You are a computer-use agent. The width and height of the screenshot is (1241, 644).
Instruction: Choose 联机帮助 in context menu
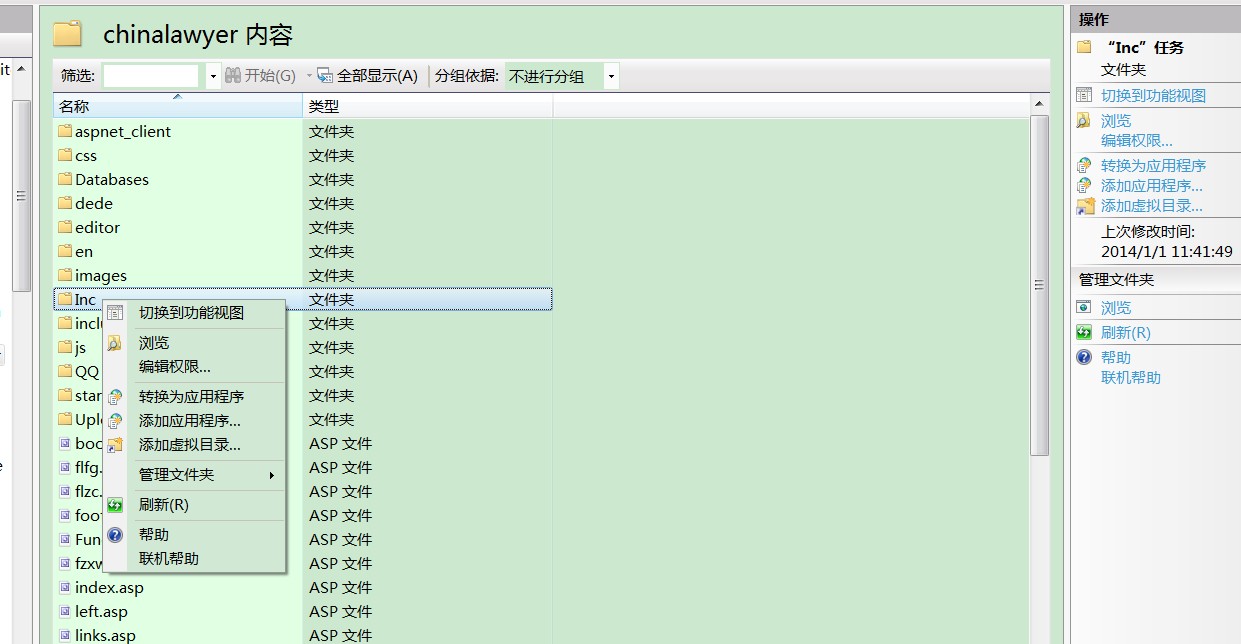click(169, 559)
